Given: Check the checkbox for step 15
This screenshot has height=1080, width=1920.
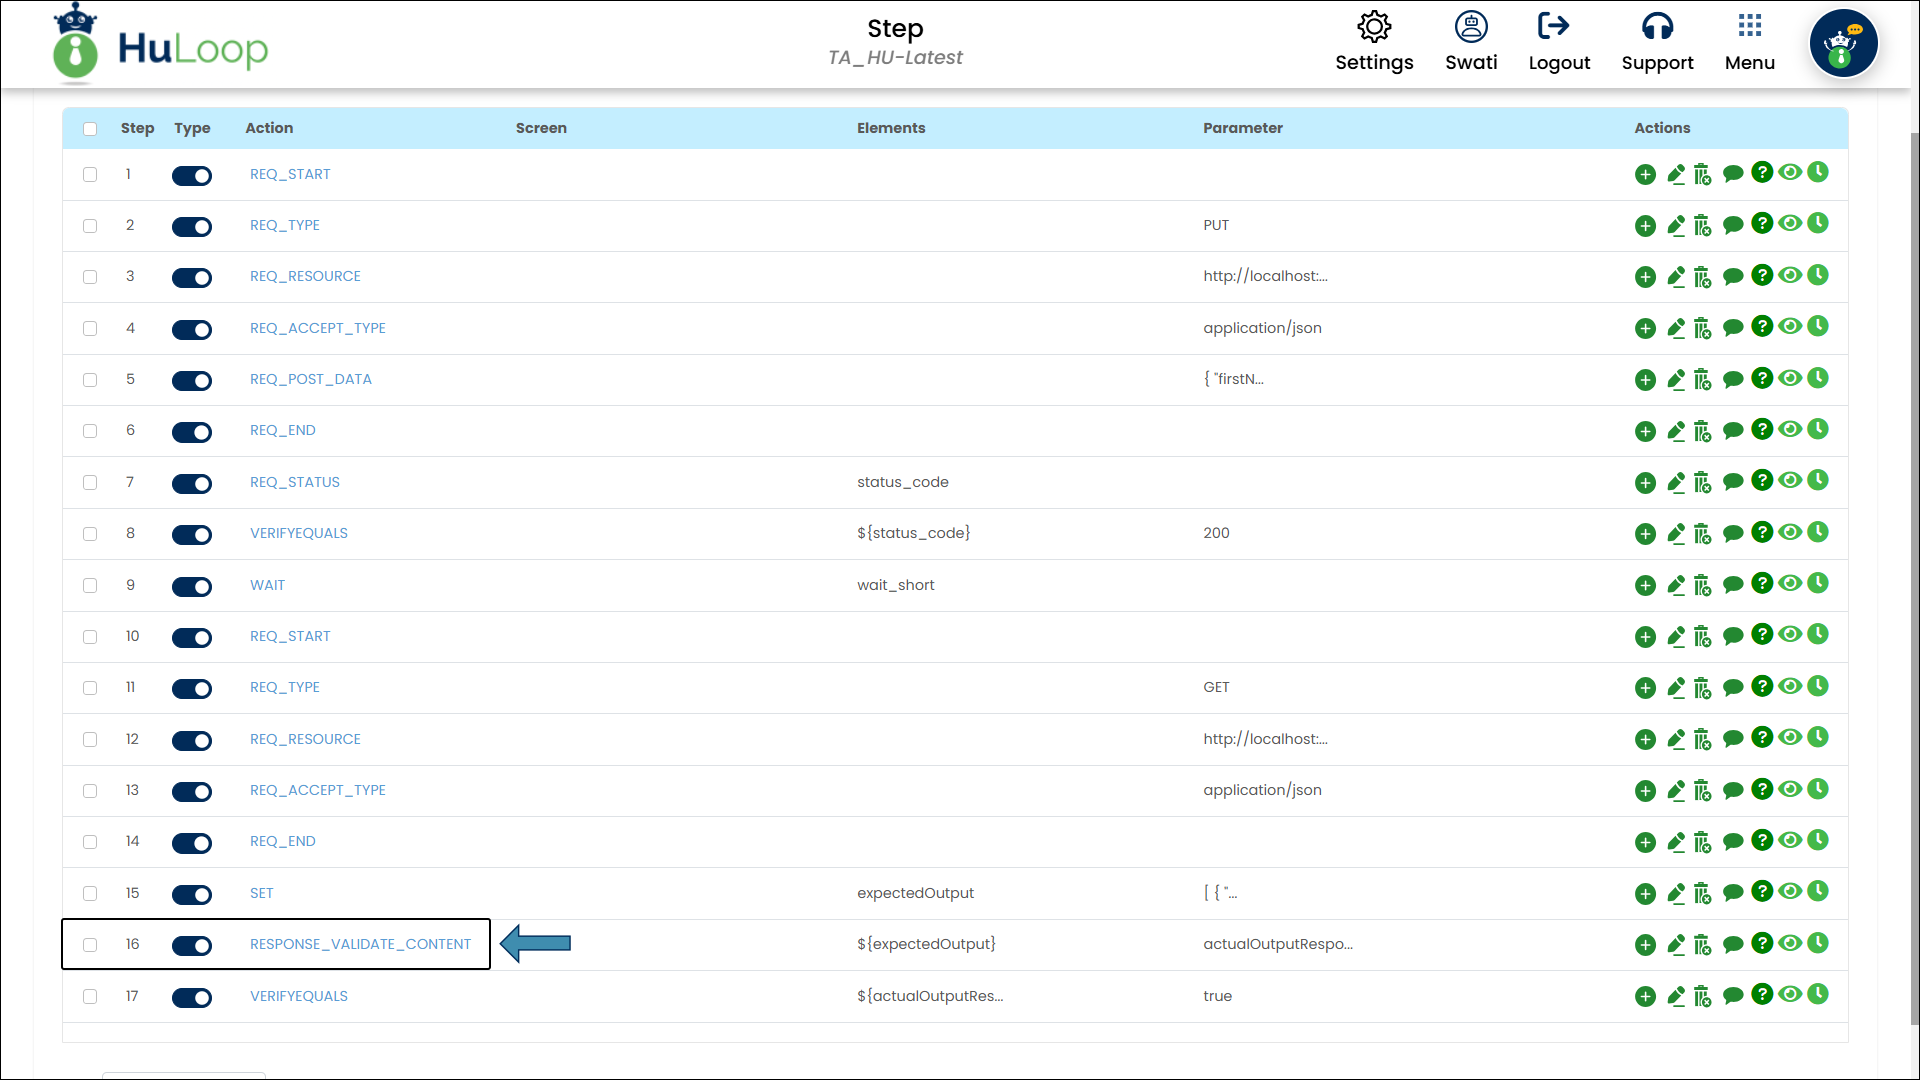Looking at the screenshot, I should coord(90,894).
